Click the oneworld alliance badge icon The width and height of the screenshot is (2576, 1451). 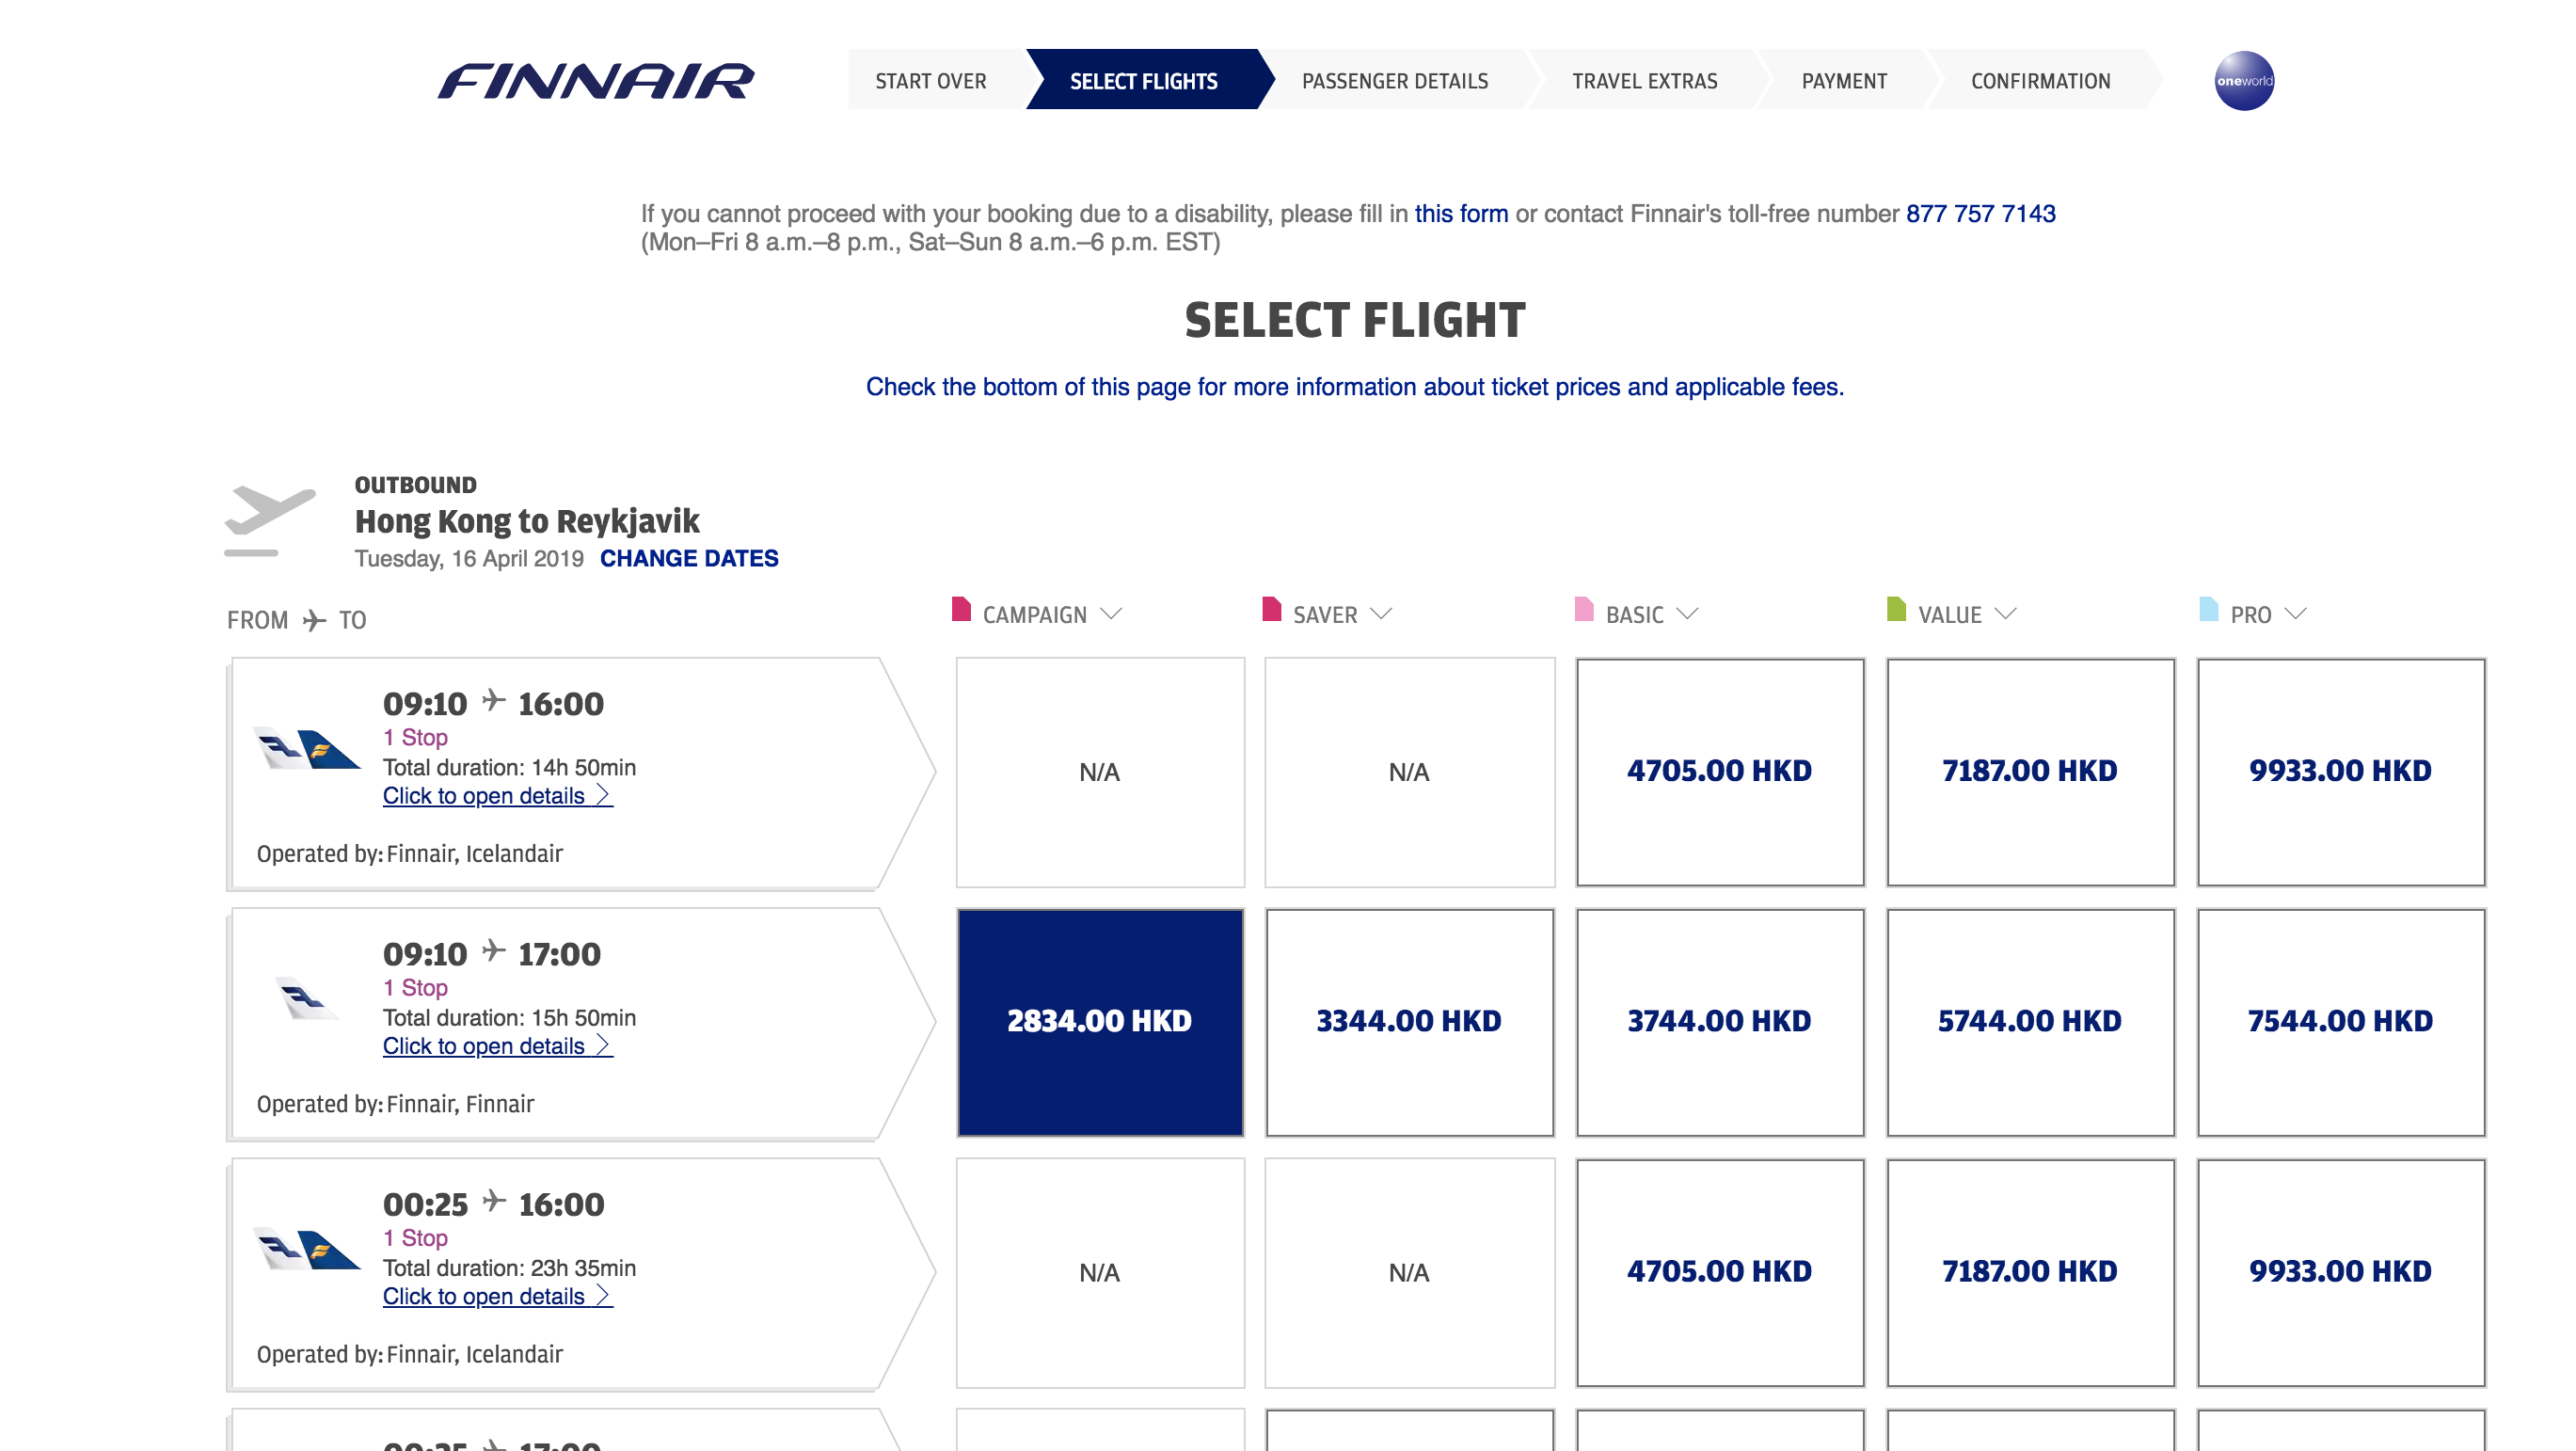(2243, 81)
